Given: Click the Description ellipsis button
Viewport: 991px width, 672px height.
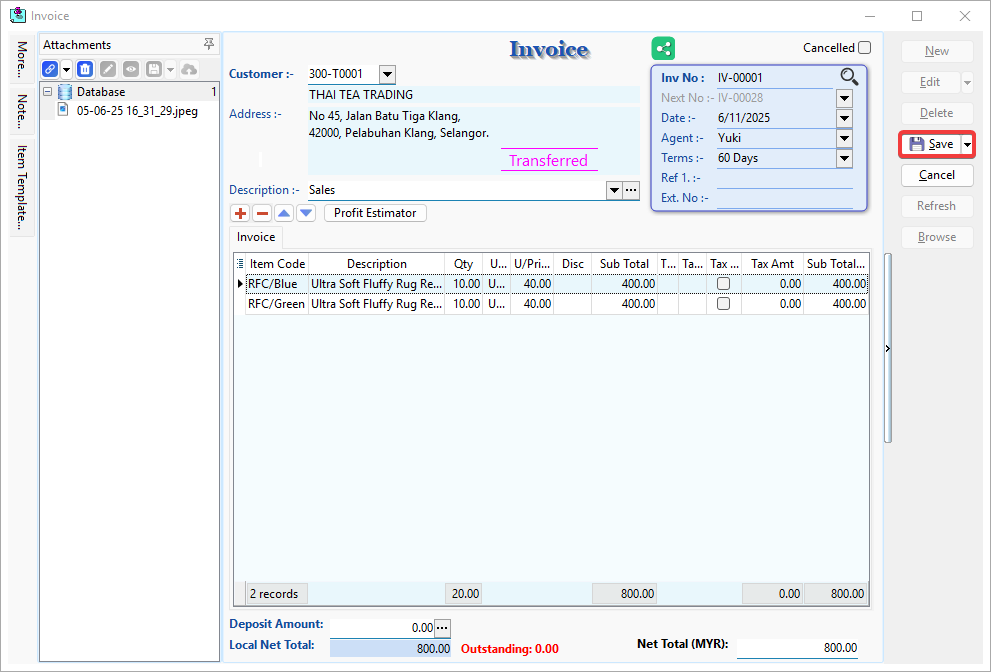Looking at the screenshot, I should pos(631,190).
